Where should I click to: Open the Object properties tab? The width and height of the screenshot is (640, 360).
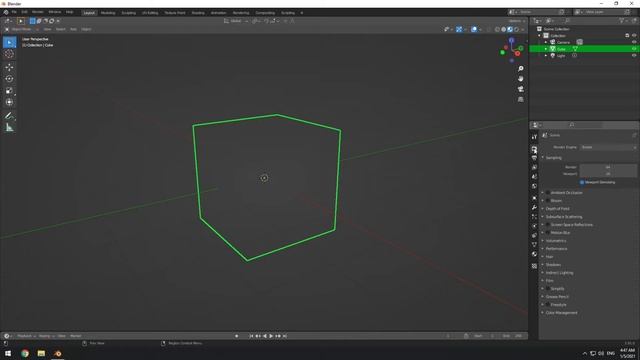tap(534, 198)
